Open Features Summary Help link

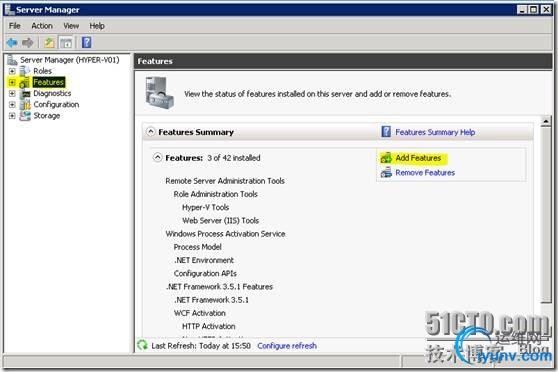point(435,132)
